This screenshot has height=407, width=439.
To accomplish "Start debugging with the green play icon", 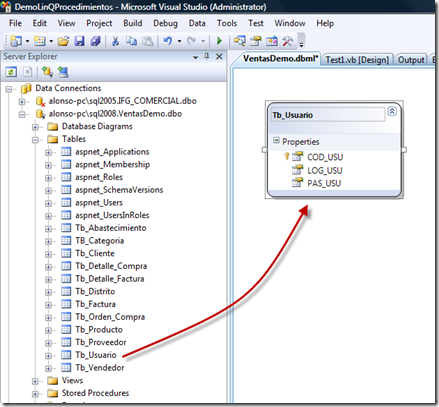I will pos(219,41).
